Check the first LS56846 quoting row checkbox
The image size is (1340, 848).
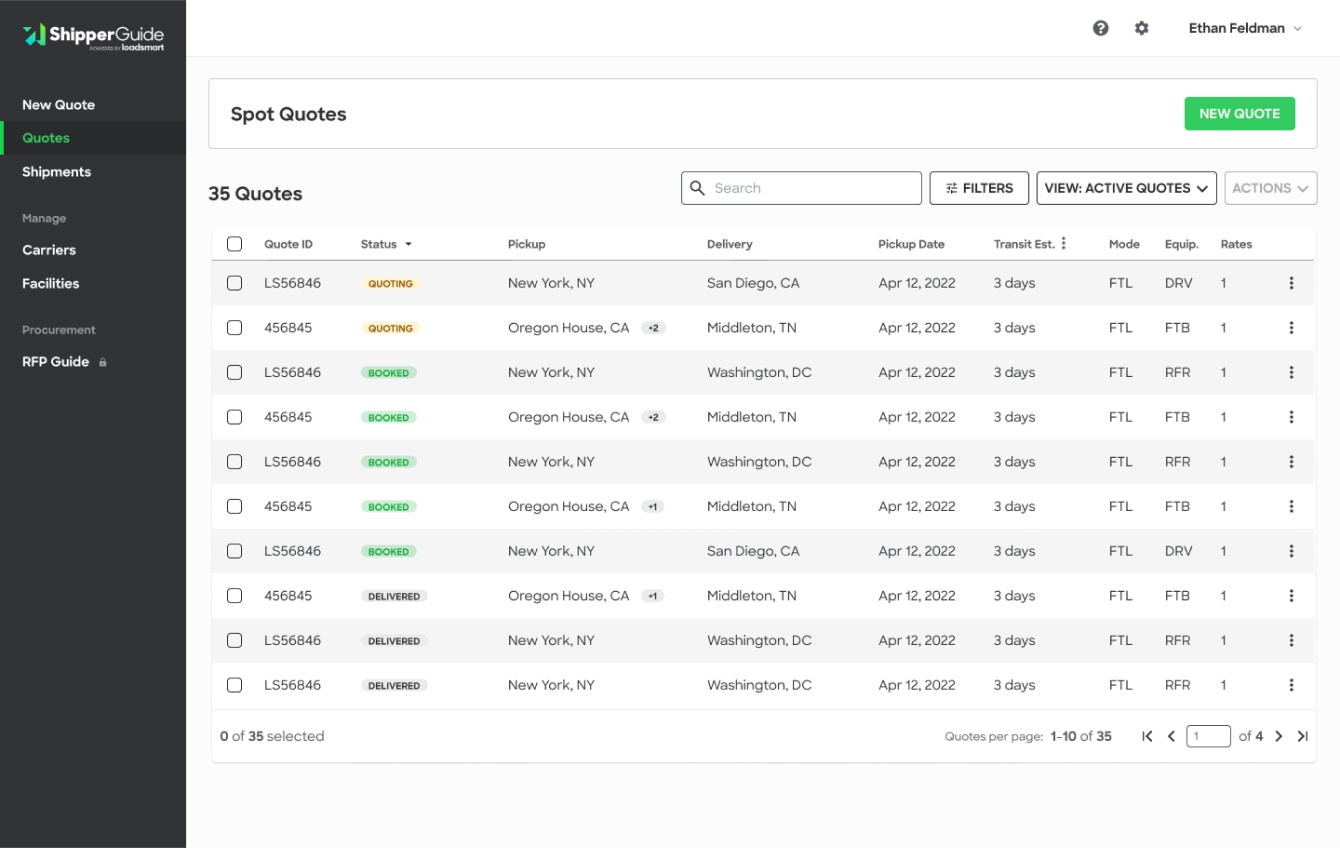tap(234, 283)
